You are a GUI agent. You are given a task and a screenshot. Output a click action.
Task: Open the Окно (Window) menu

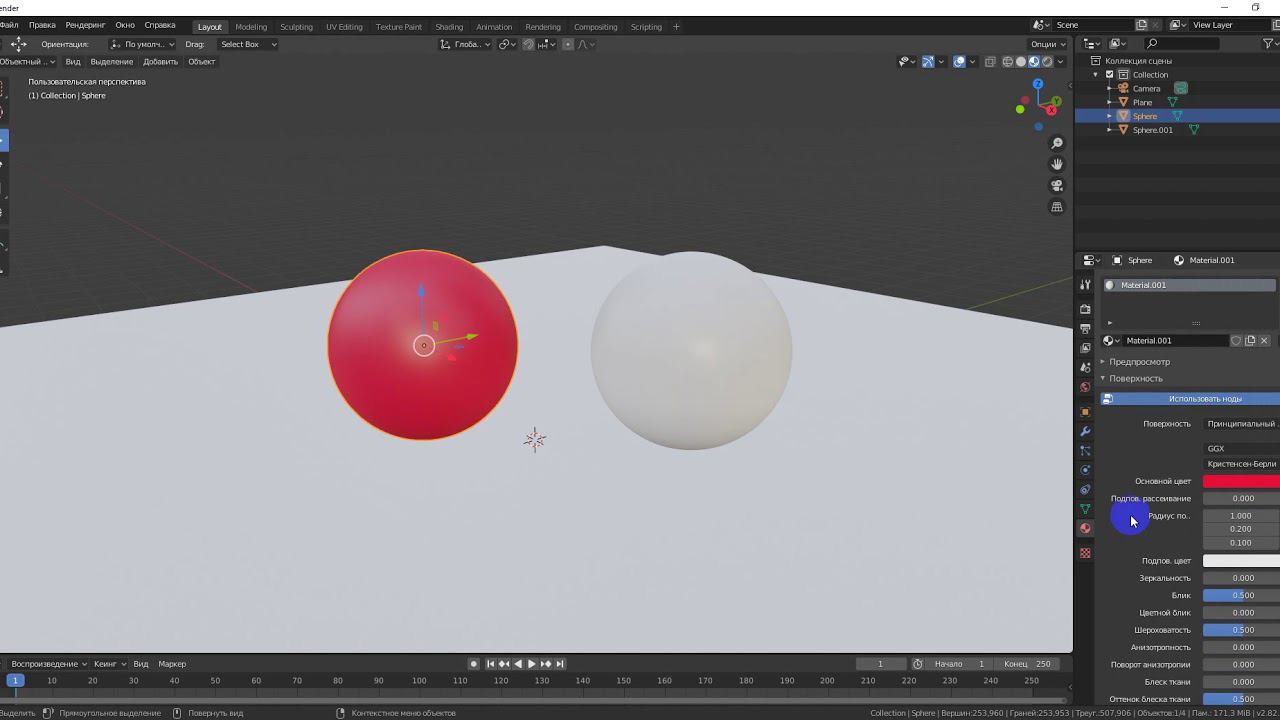[125, 25]
